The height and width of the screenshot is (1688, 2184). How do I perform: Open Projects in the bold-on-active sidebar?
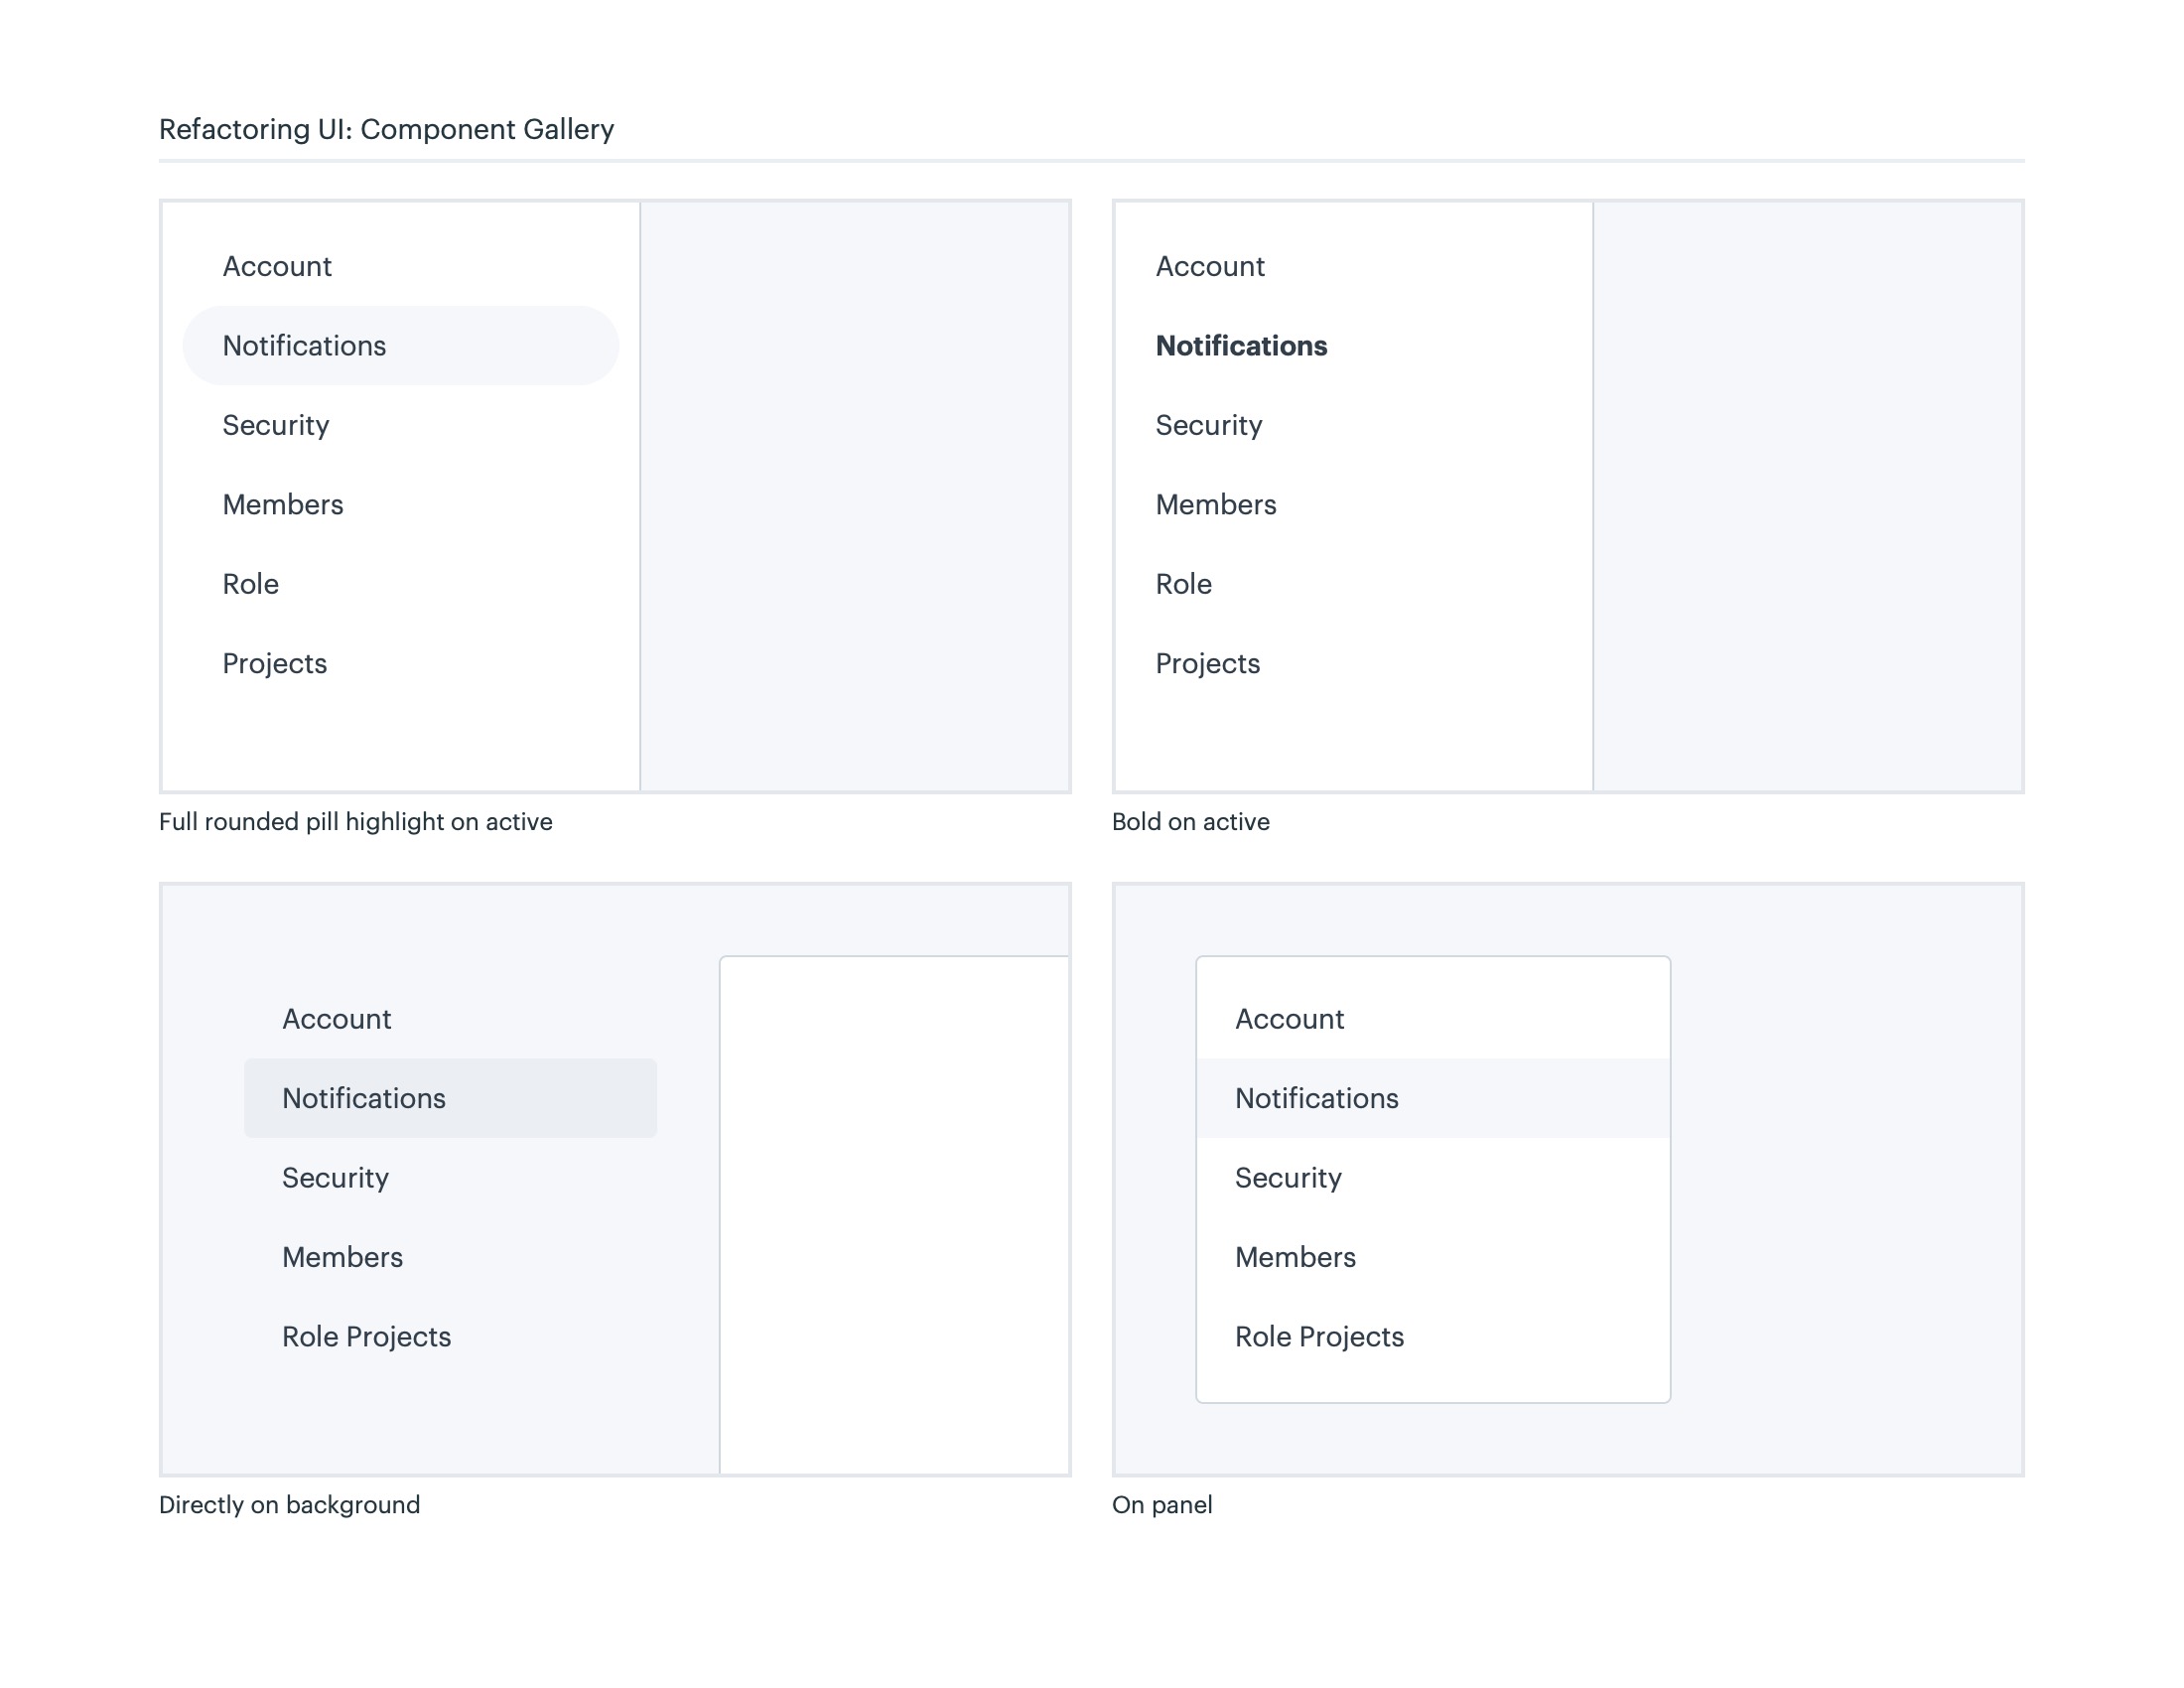pyautogui.click(x=1208, y=663)
